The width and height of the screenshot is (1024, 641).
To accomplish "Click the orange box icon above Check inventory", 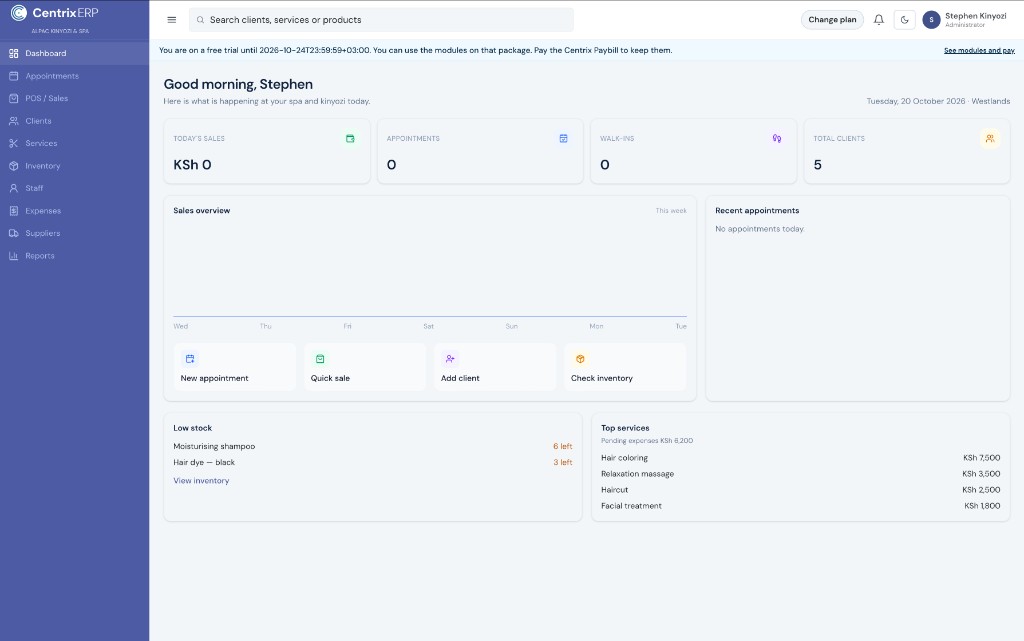I will click(x=580, y=358).
